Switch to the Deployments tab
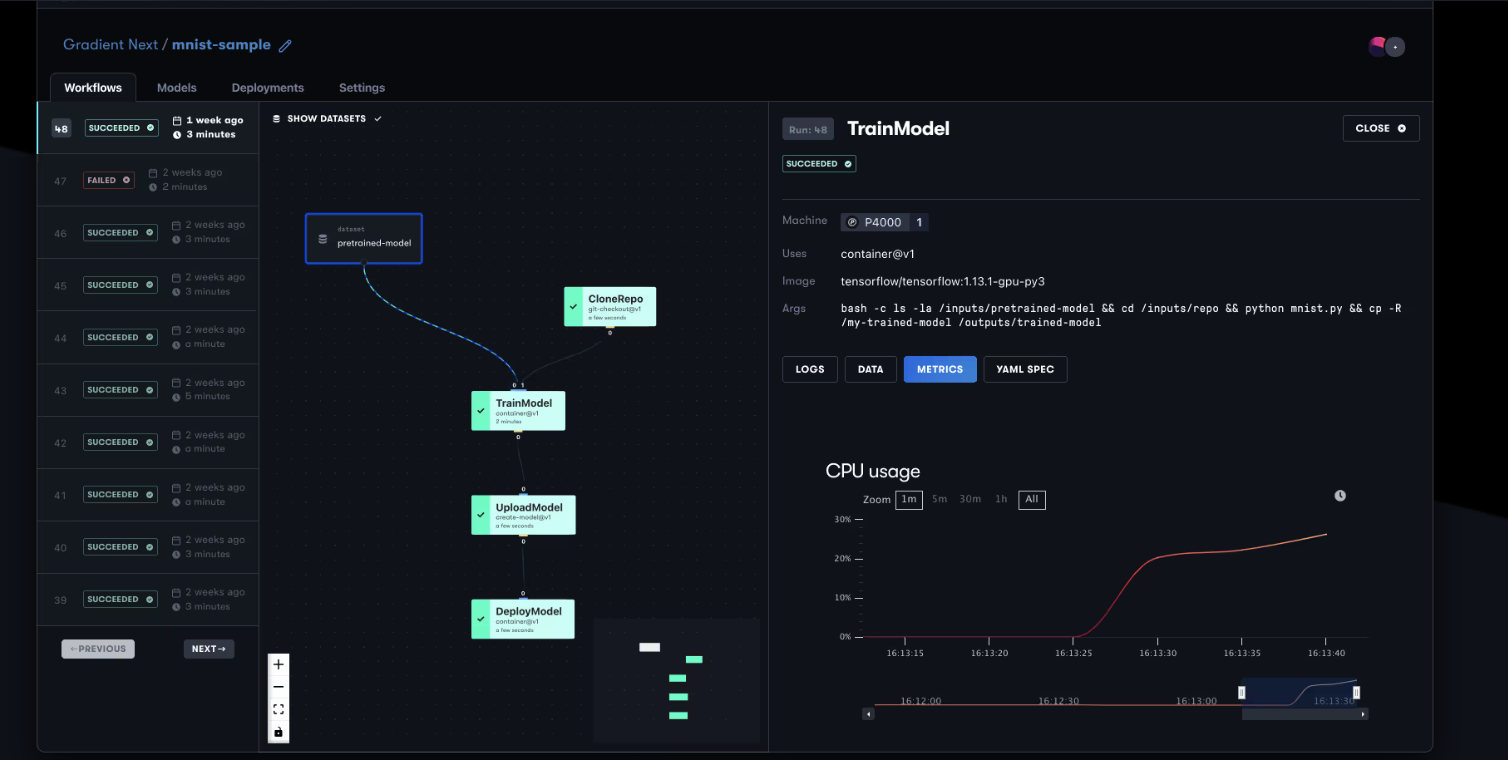Viewport: 1508px width, 760px height. (267, 88)
